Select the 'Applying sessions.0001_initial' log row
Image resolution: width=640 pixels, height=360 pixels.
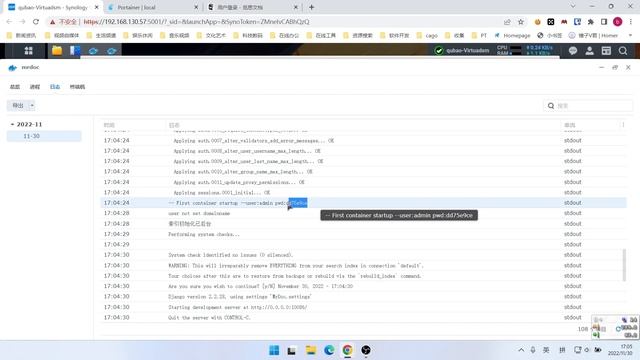[363, 192]
